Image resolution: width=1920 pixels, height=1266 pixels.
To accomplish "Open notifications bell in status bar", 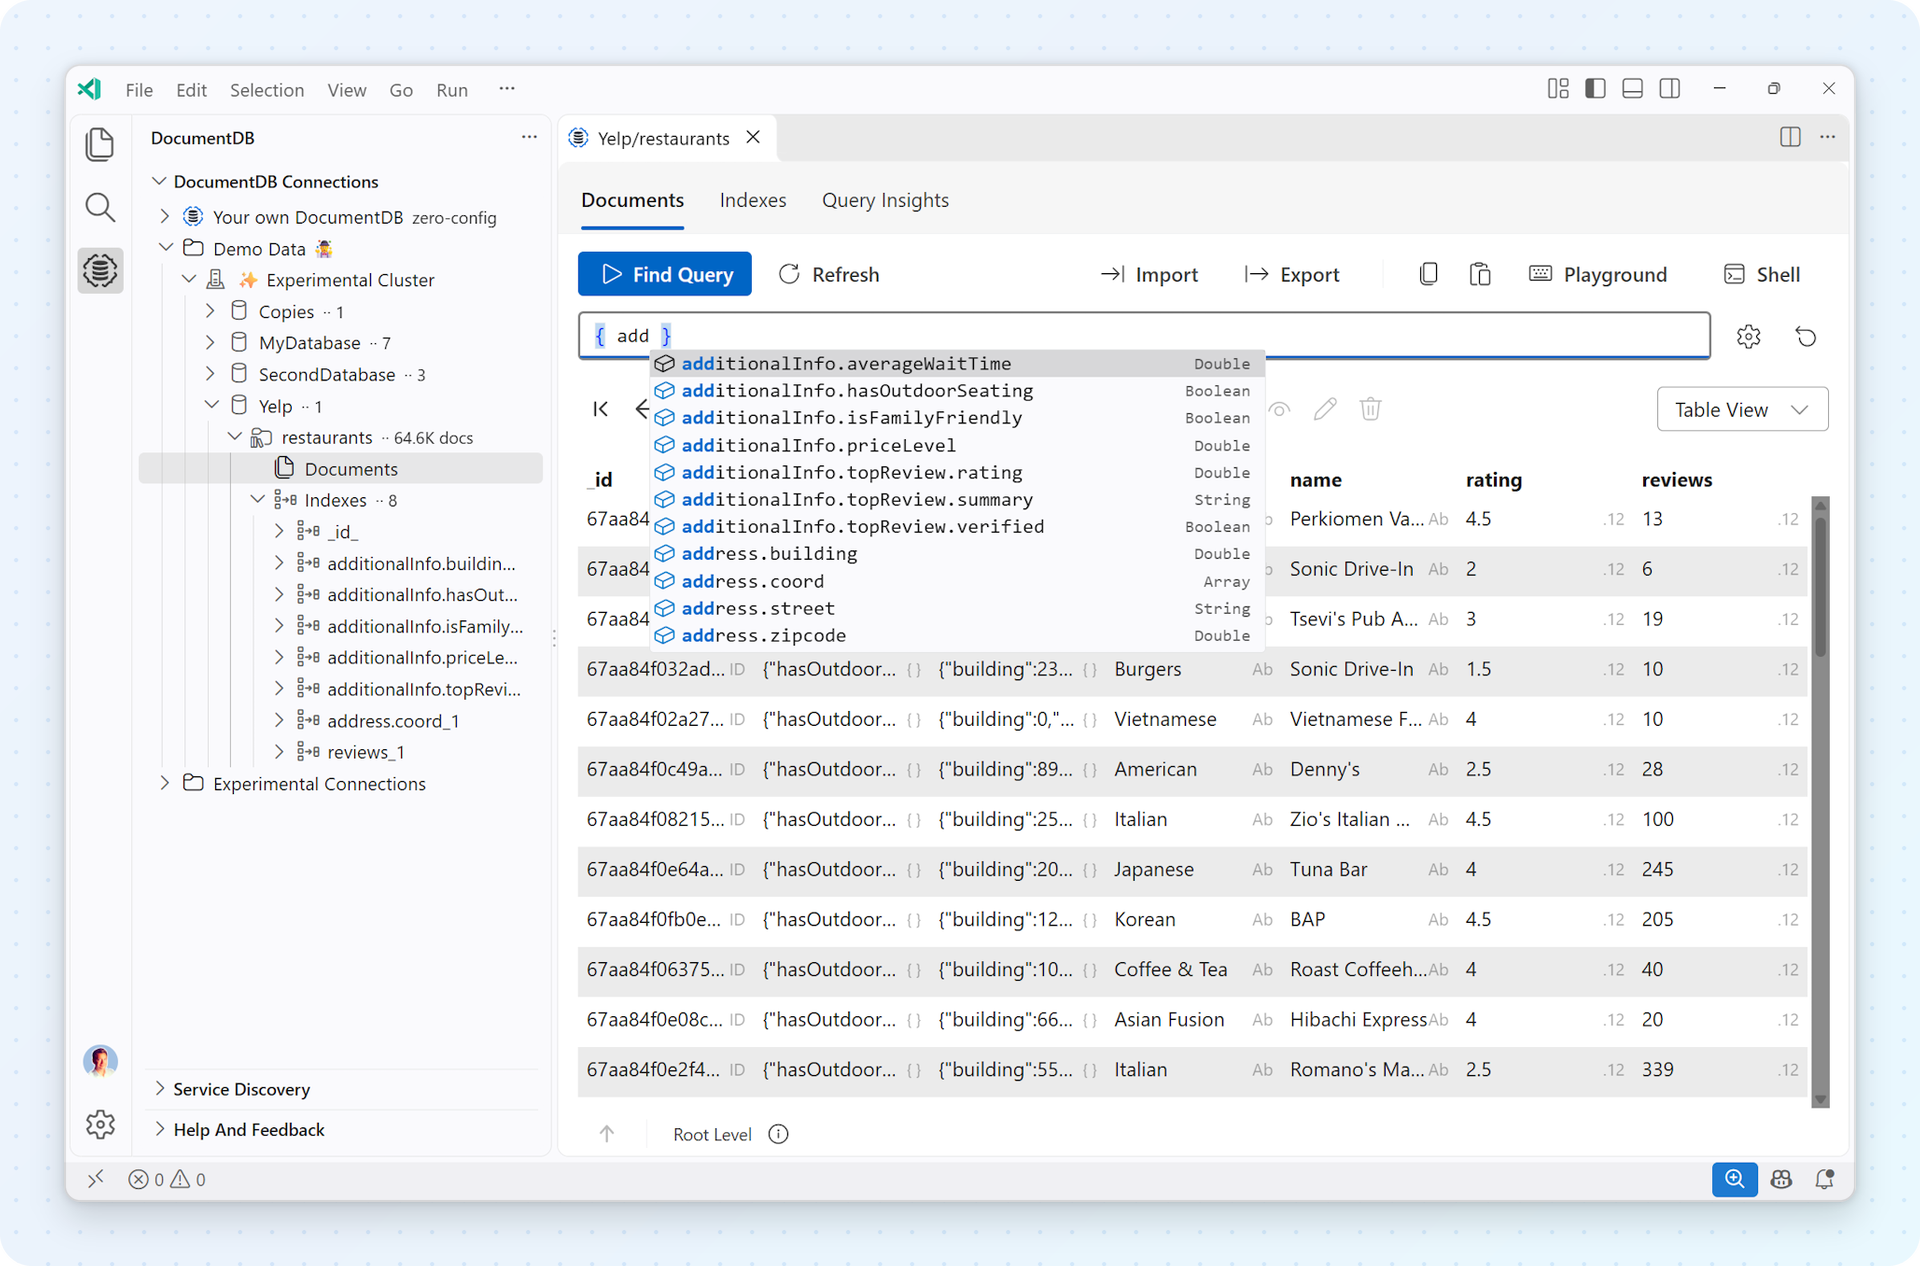I will [1825, 1179].
